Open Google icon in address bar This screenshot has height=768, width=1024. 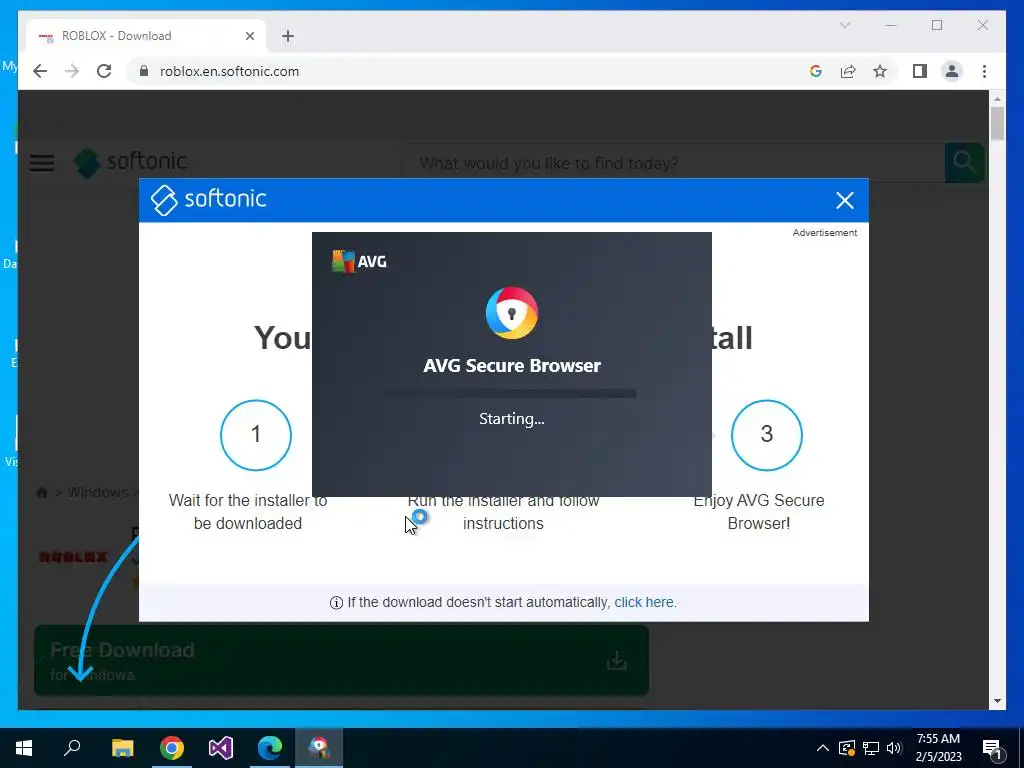[816, 71]
